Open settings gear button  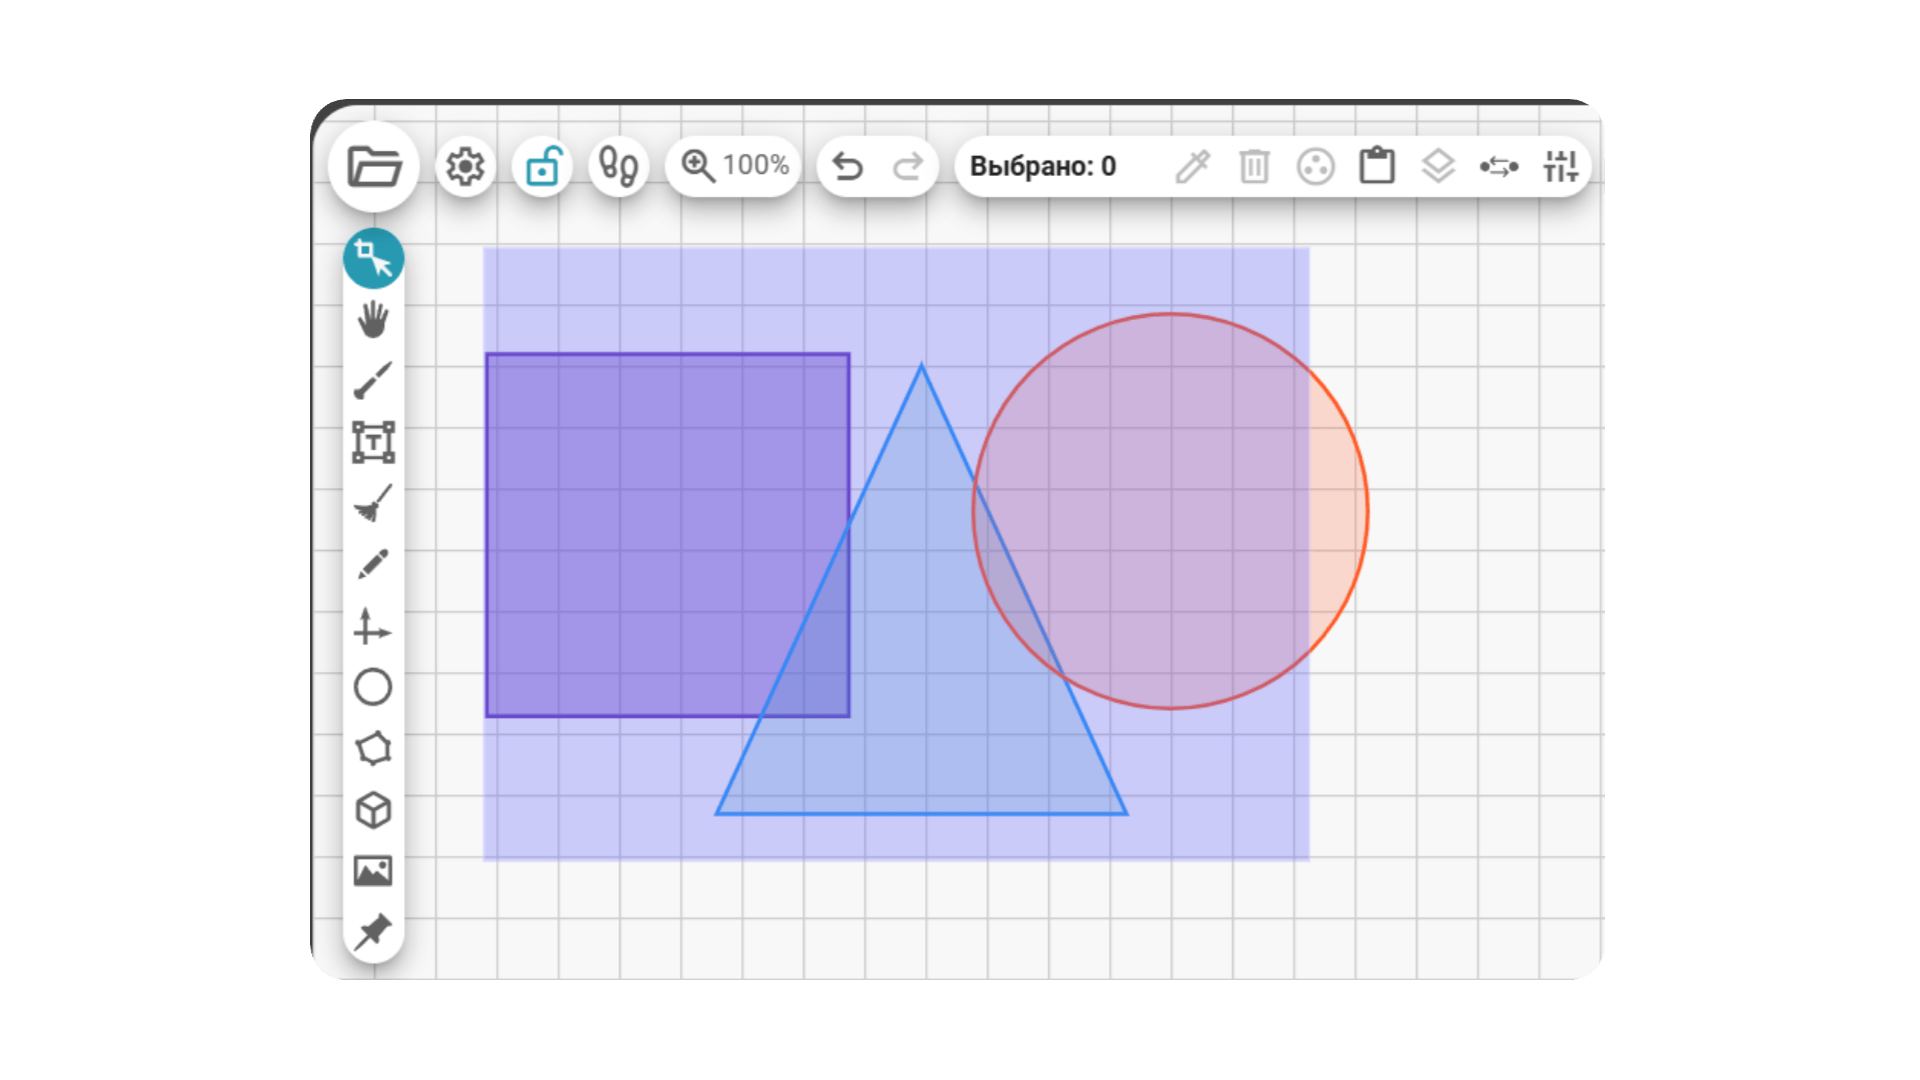click(x=465, y=166)
